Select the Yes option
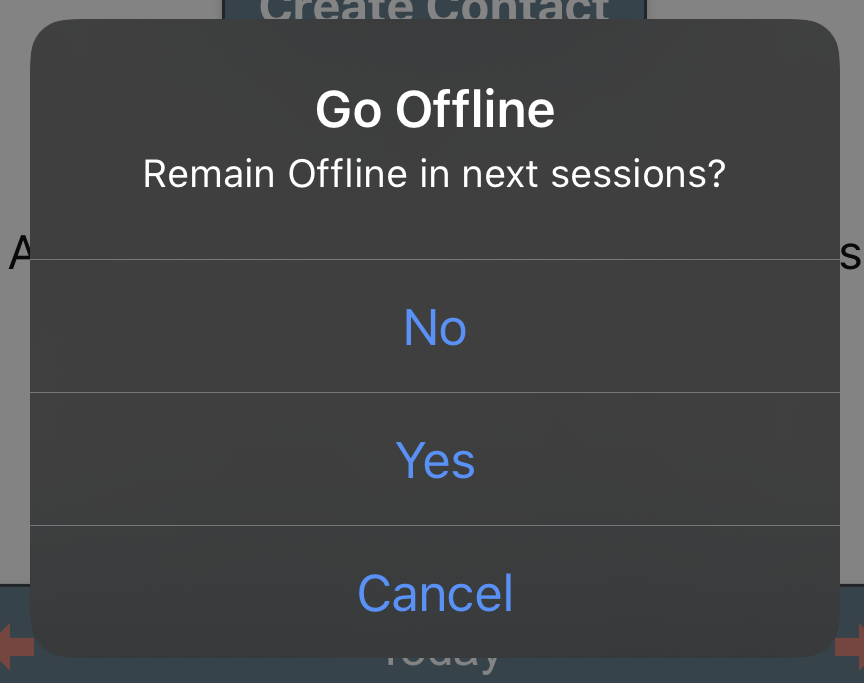 pos(435,459)
